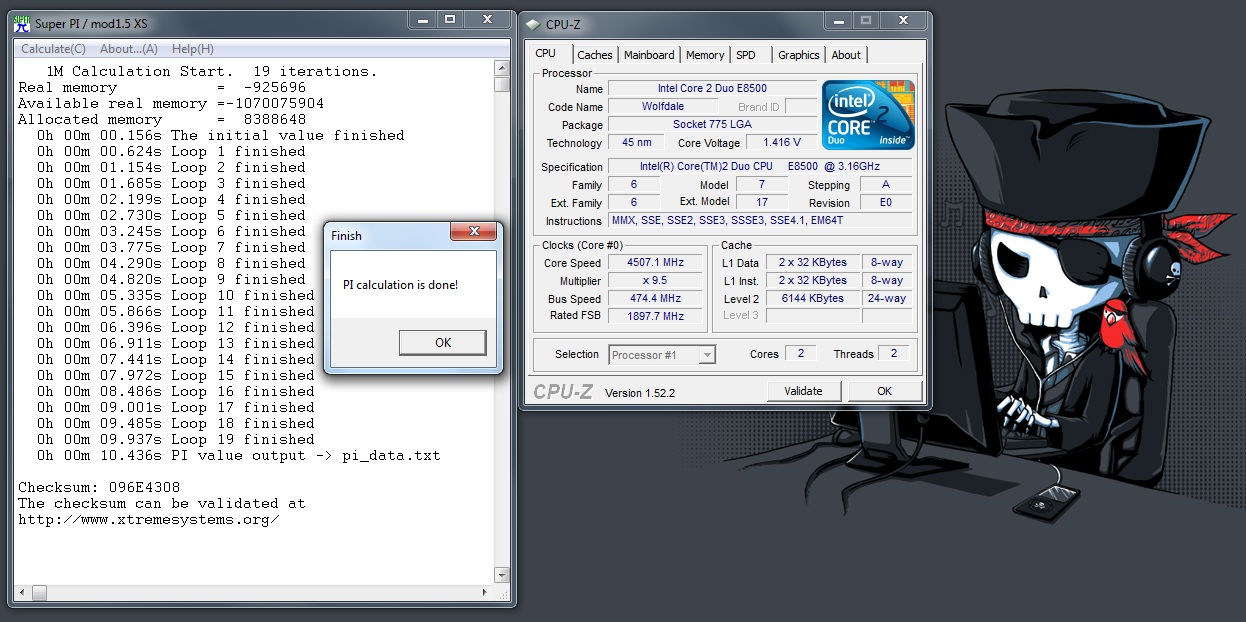Image resolution: width=1246 pixels, height=622 pixels.
Task: Click the Super PI vertical scrollbar up arrow
Action: pyautogui.click(x=502, y=68)
